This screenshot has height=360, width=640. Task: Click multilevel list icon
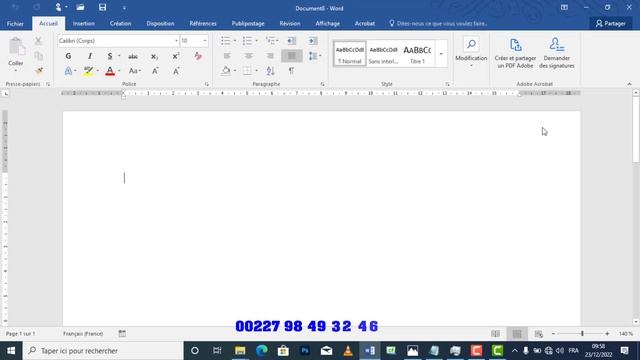(270, 41)
